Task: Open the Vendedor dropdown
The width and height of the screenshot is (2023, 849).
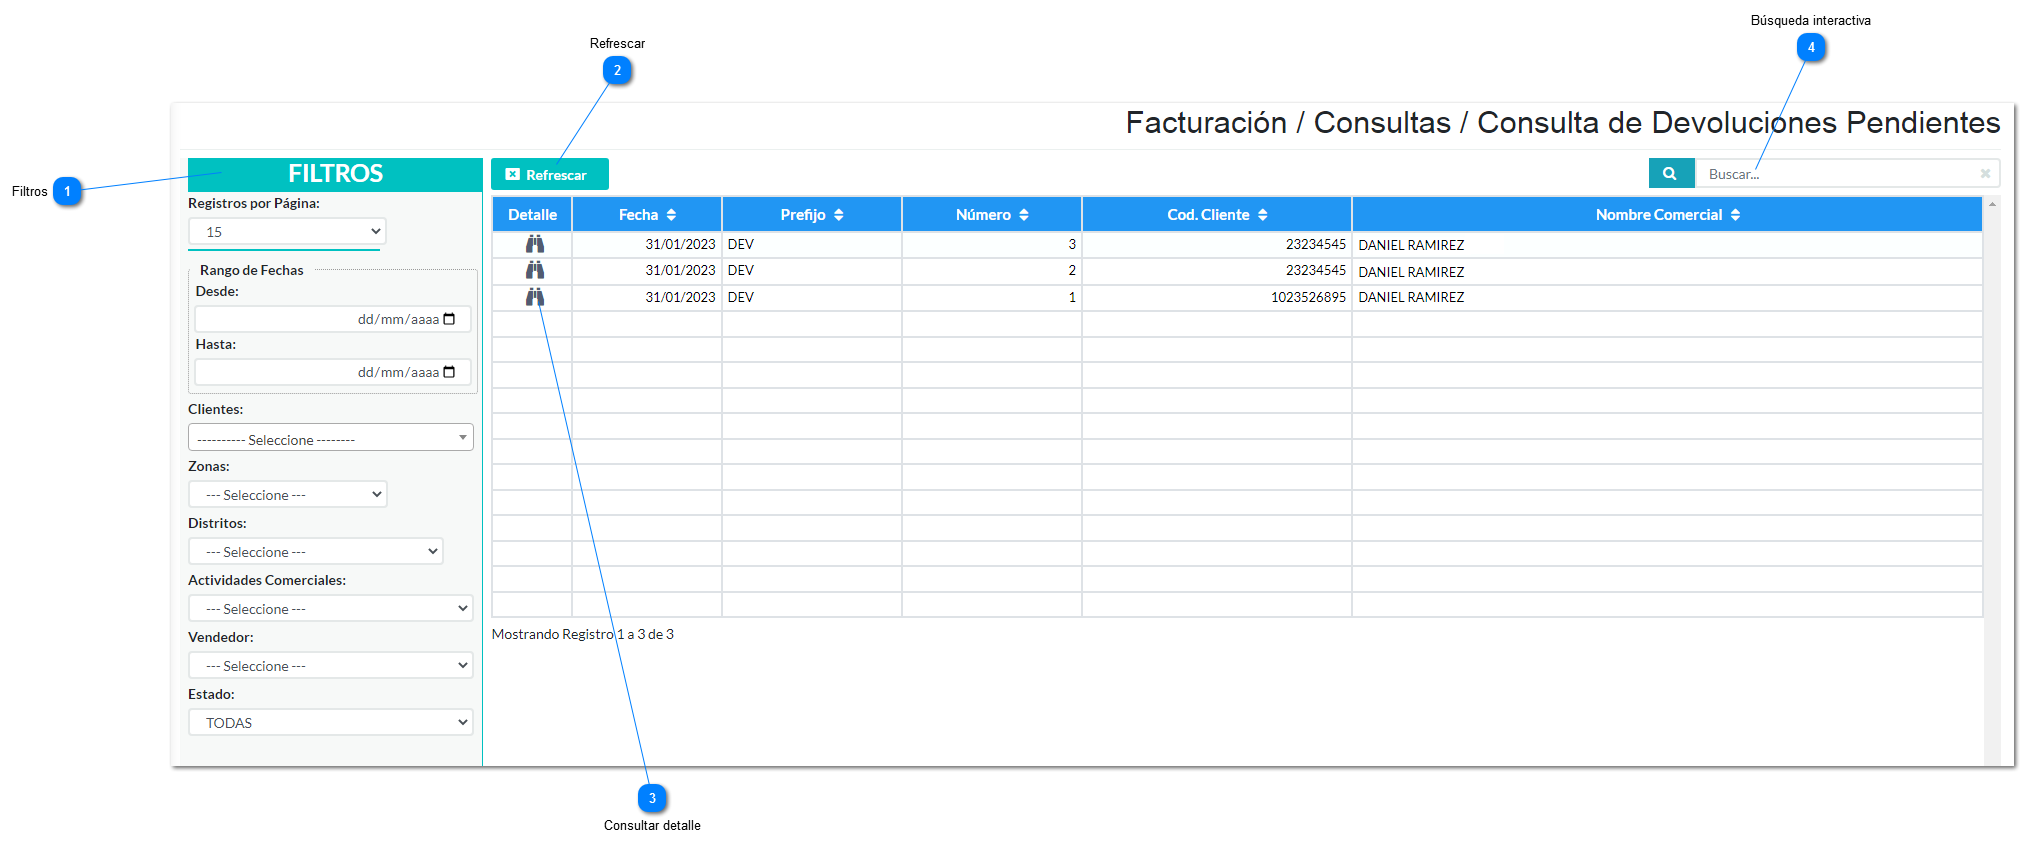Action: coord(331,666)
